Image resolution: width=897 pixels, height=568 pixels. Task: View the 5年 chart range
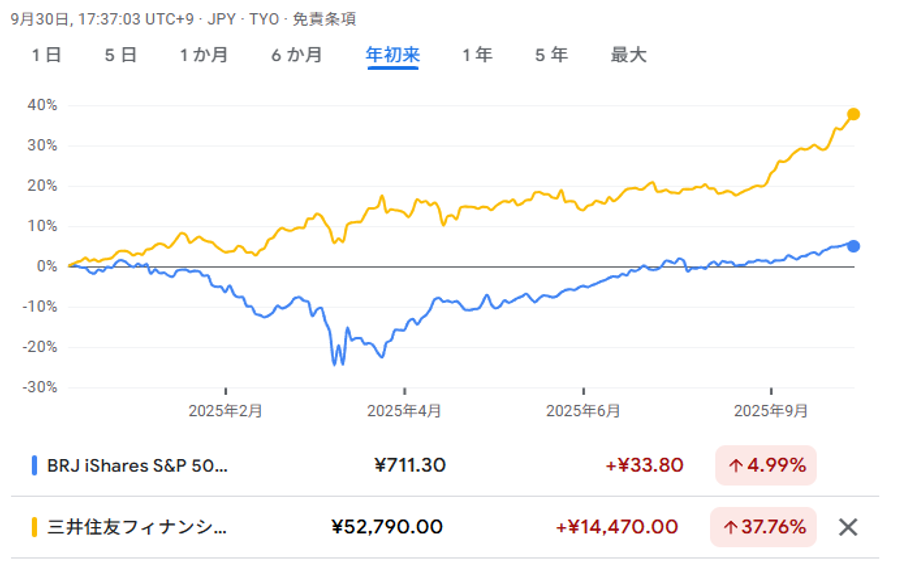point(551,55)
